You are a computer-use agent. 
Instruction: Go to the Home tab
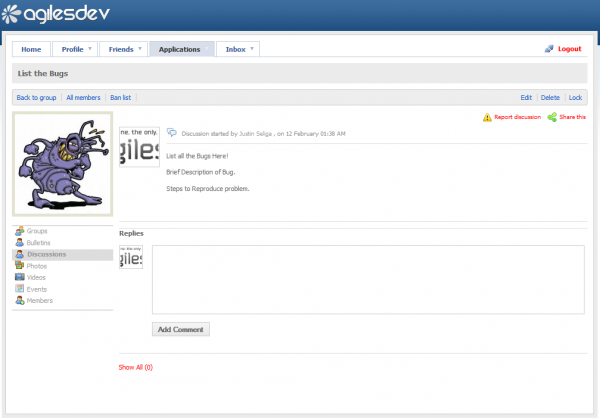[31, 49]
